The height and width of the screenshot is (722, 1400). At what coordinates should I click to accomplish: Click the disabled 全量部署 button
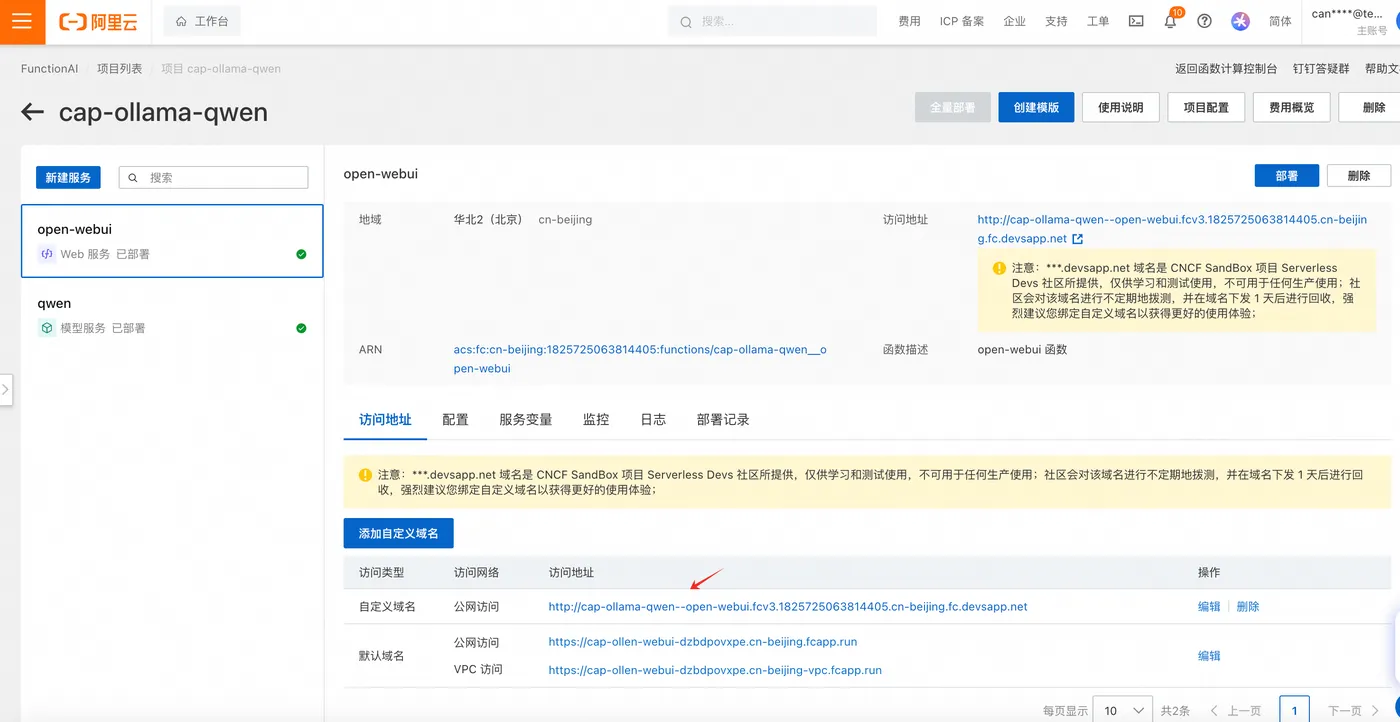pyautogui.click(x=952, y=107)
